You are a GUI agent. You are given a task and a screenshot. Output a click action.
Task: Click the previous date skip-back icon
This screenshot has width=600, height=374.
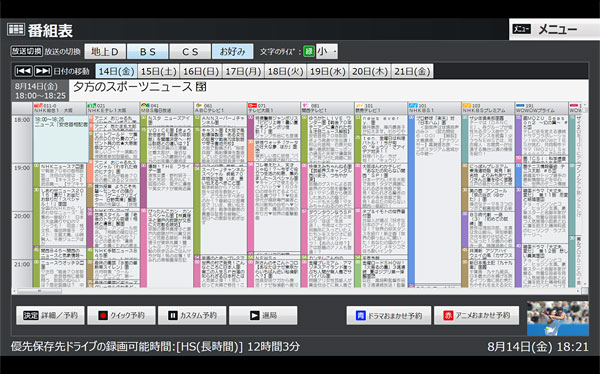pyautogui.click(x=23, y=71)
